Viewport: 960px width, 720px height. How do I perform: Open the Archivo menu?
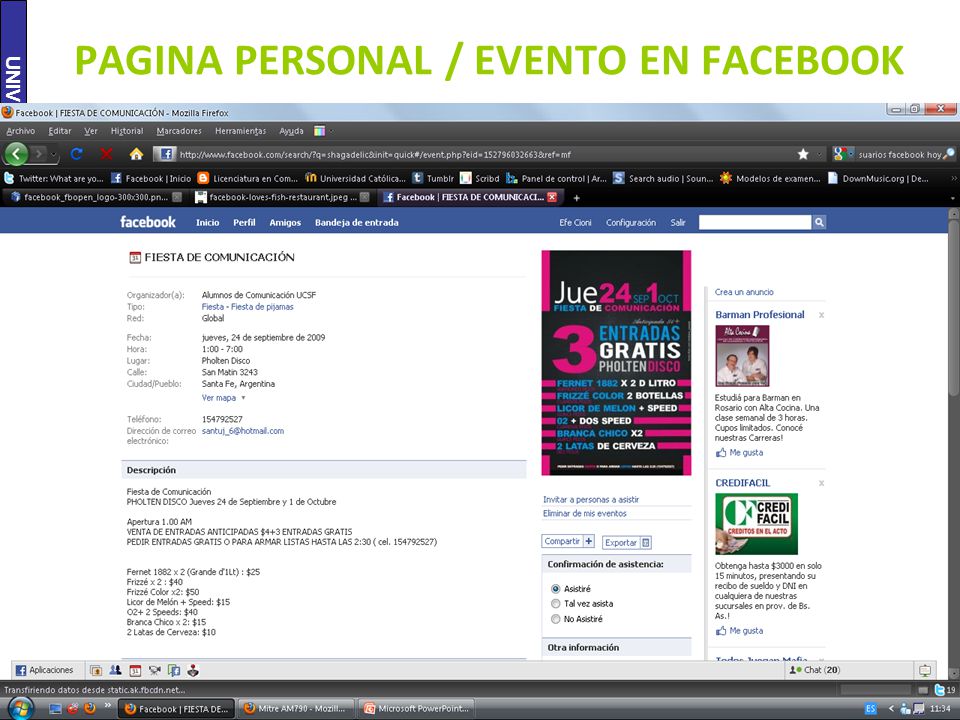pyautogui.click(x=21, y=131)
